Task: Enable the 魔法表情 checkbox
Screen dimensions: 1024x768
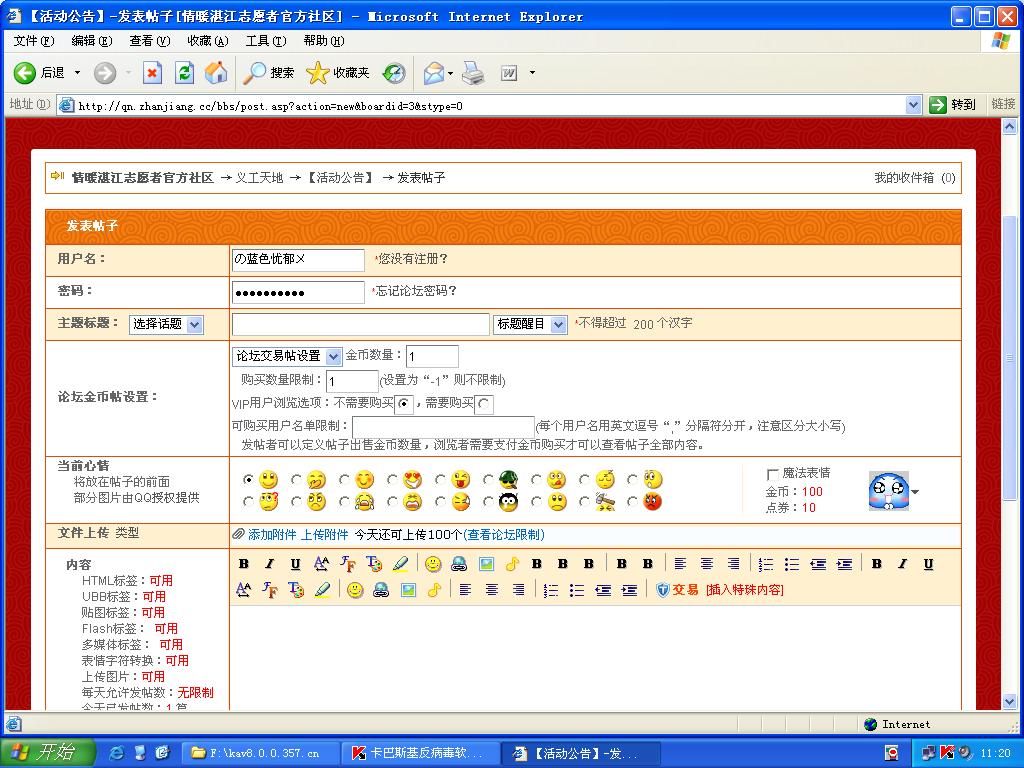Action: point(773,474)
